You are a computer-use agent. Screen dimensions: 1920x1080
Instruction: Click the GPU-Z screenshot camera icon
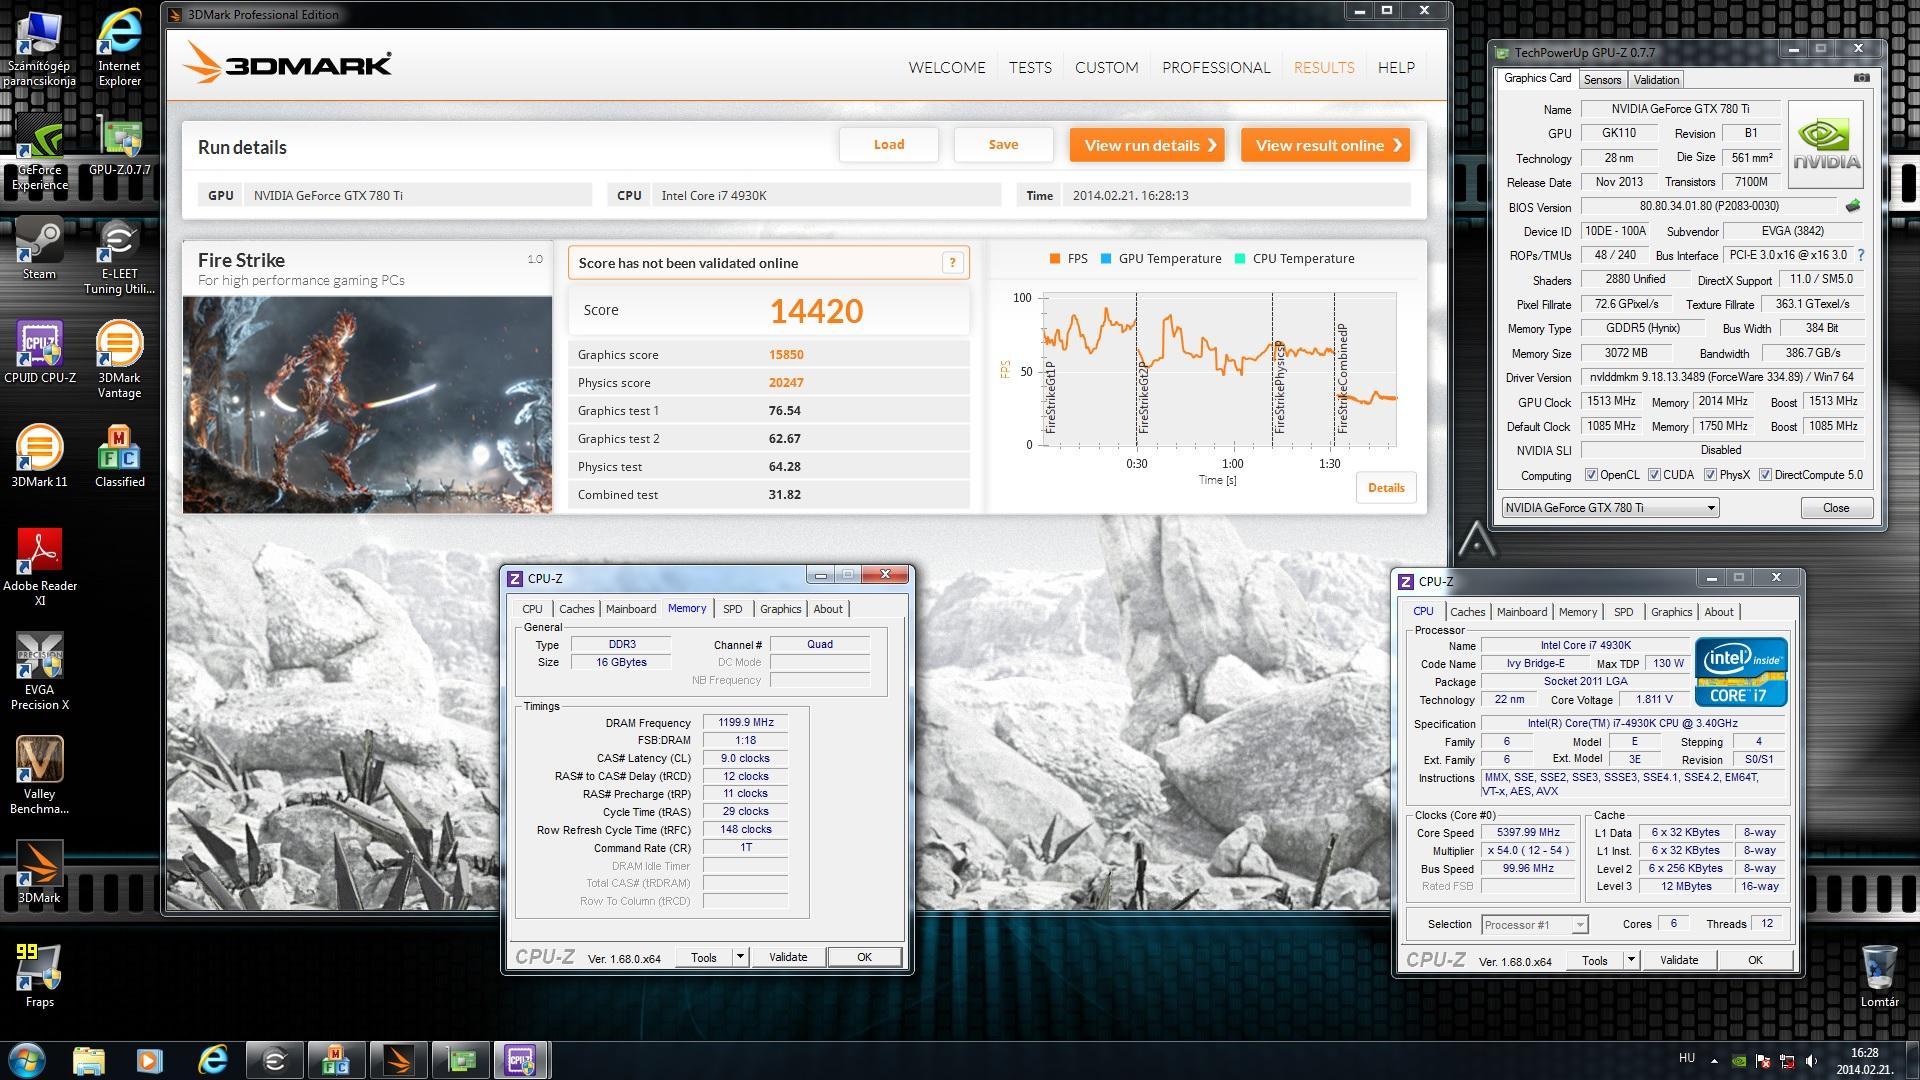(x=1861, y=78)
